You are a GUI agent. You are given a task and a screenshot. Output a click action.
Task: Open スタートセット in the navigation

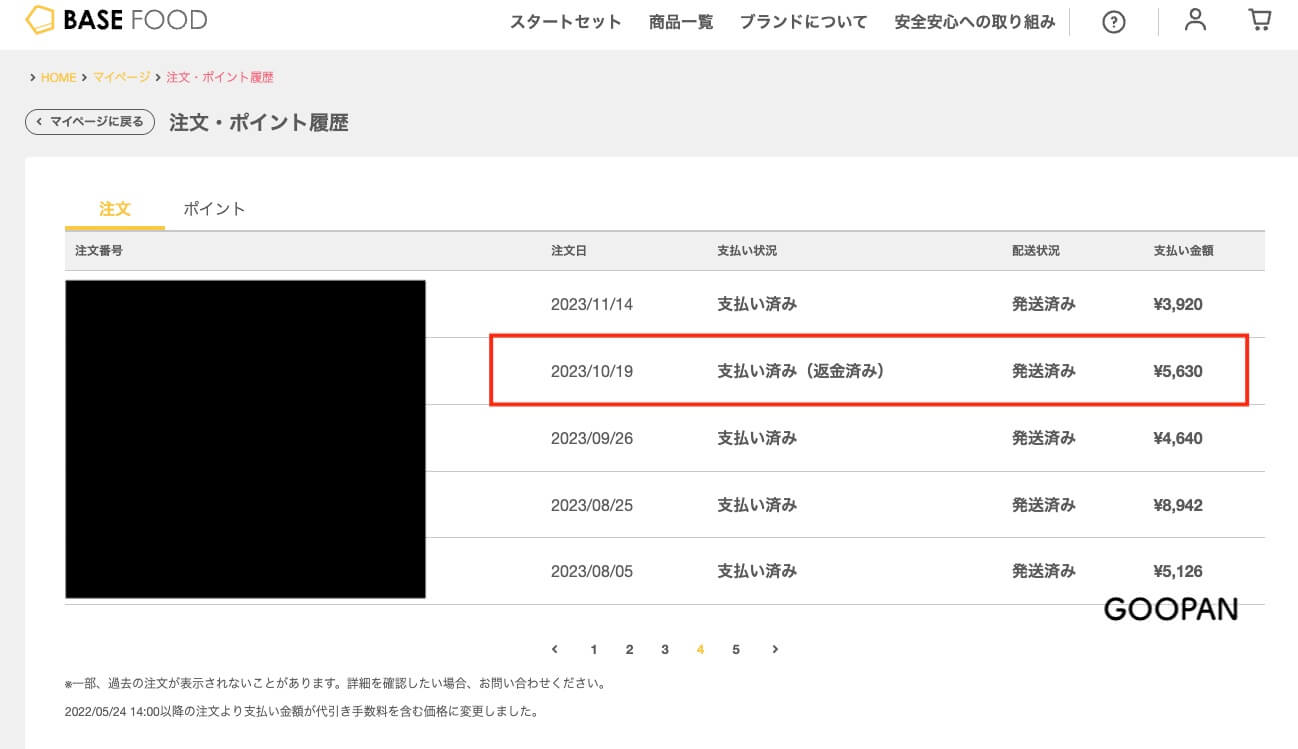pyautogui.click(x=565, y=22)
